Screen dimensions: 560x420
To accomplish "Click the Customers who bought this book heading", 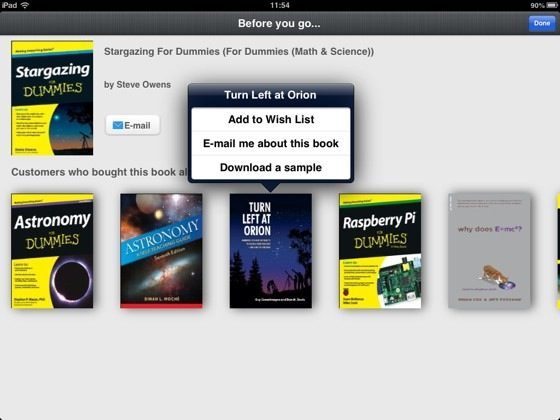I will tap(99, 172).
